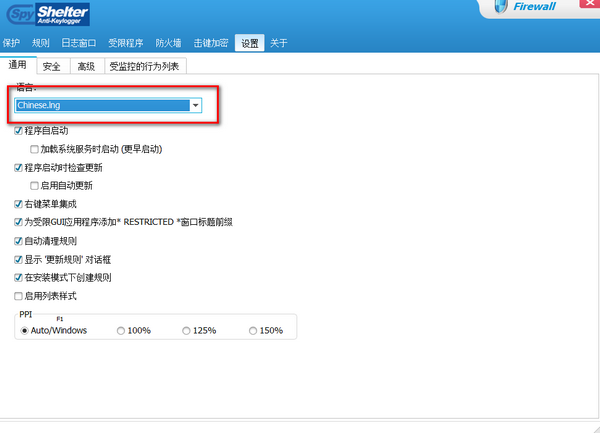
Task: Enable the 启用自动更新 checkbox
Action: pyautogui.click(x=34, y=186)
